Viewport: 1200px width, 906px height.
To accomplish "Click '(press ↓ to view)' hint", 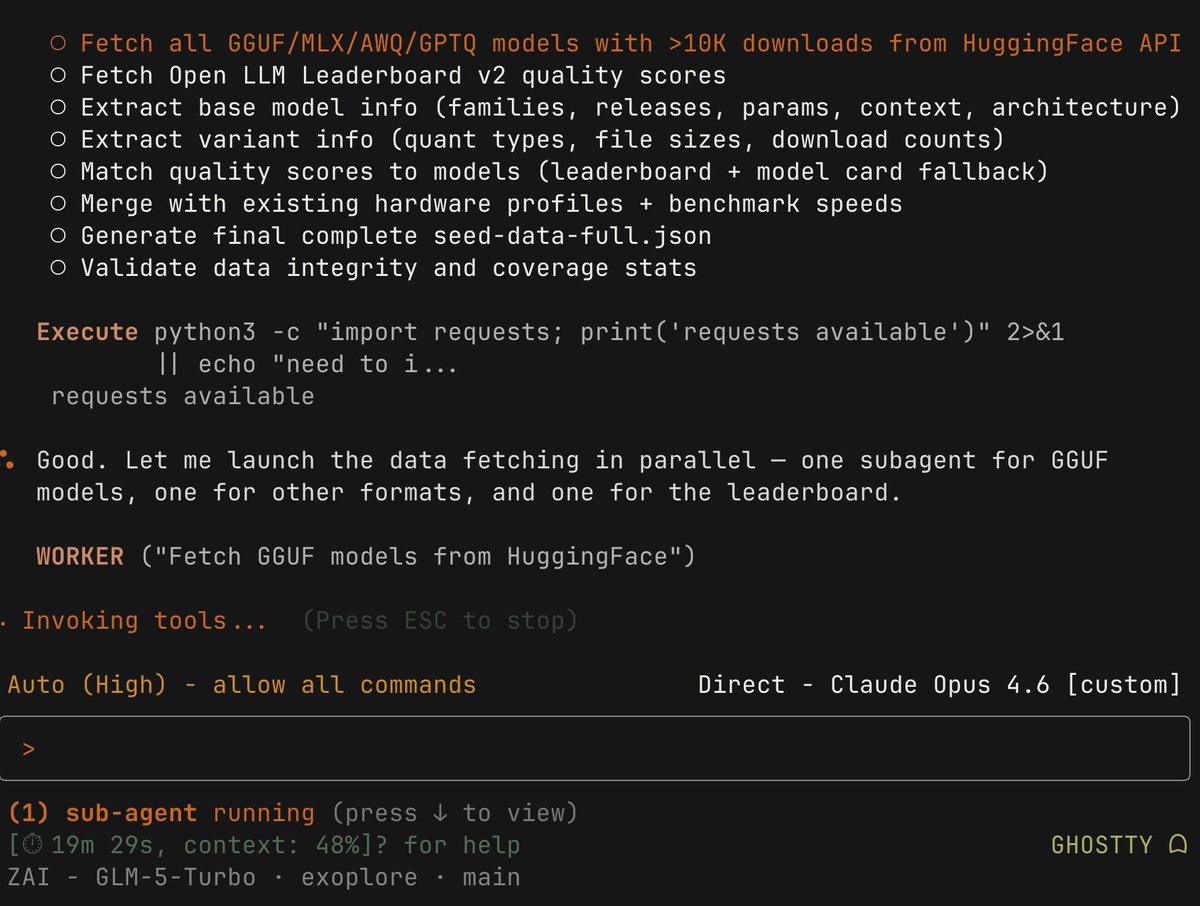I will pos(455,813).
